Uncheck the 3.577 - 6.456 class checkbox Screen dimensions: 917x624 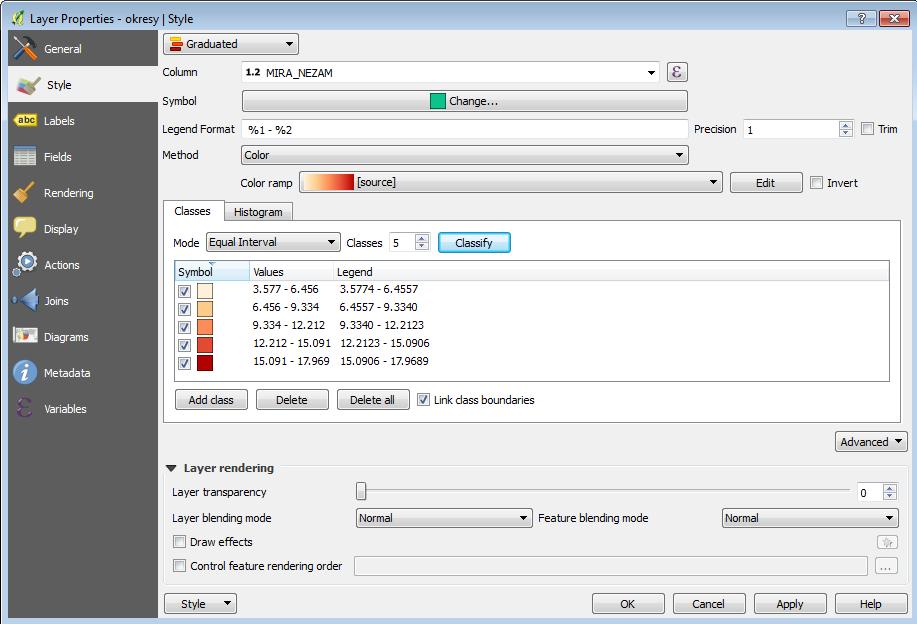(x=184, y=291)
